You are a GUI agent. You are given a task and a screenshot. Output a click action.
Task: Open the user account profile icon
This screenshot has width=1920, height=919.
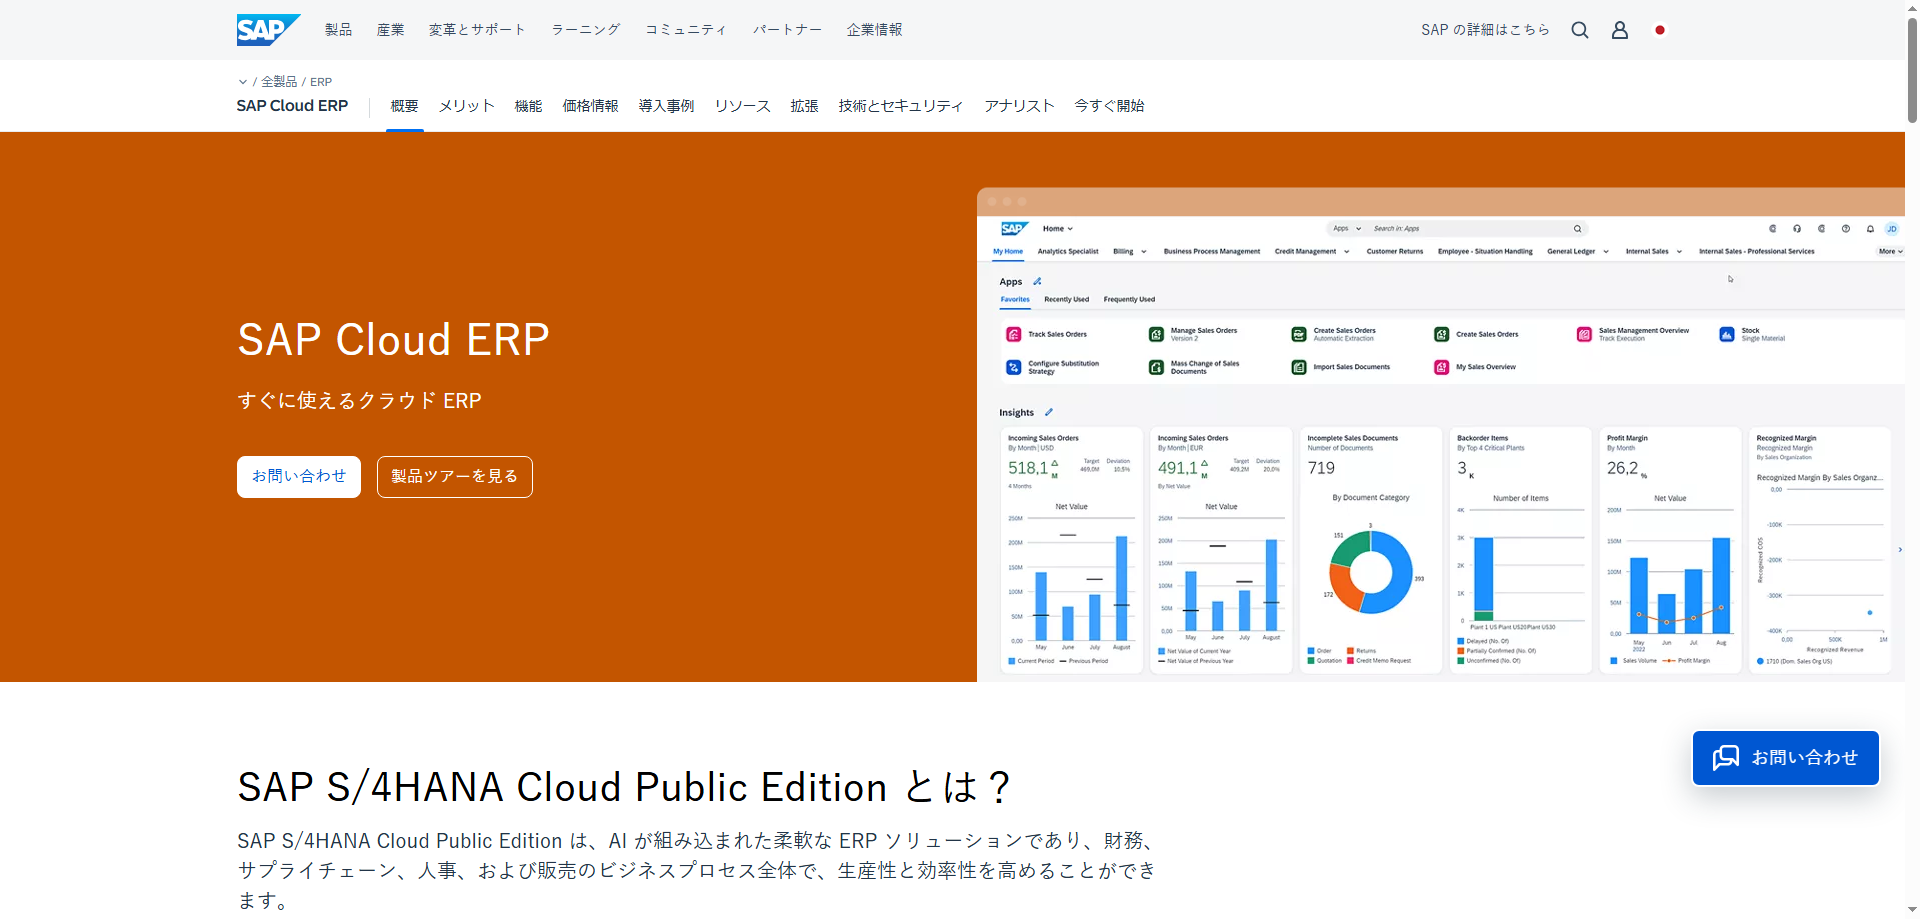click(x=1620, y=30)
